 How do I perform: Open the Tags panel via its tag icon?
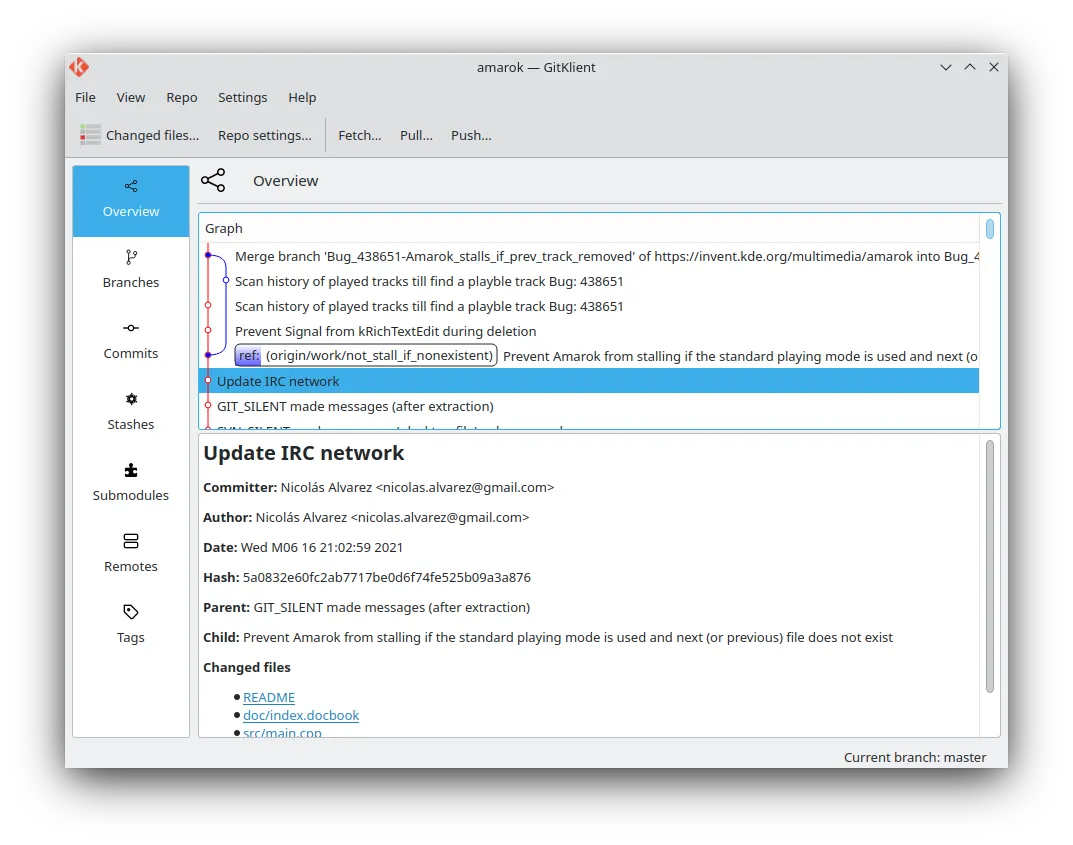(x=130, y=612)
